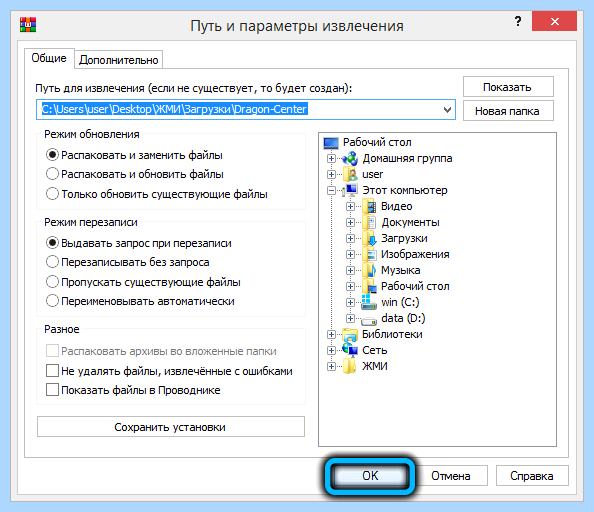Click the Новая папка button
This screenshot has height=512, width=594.
508,111
